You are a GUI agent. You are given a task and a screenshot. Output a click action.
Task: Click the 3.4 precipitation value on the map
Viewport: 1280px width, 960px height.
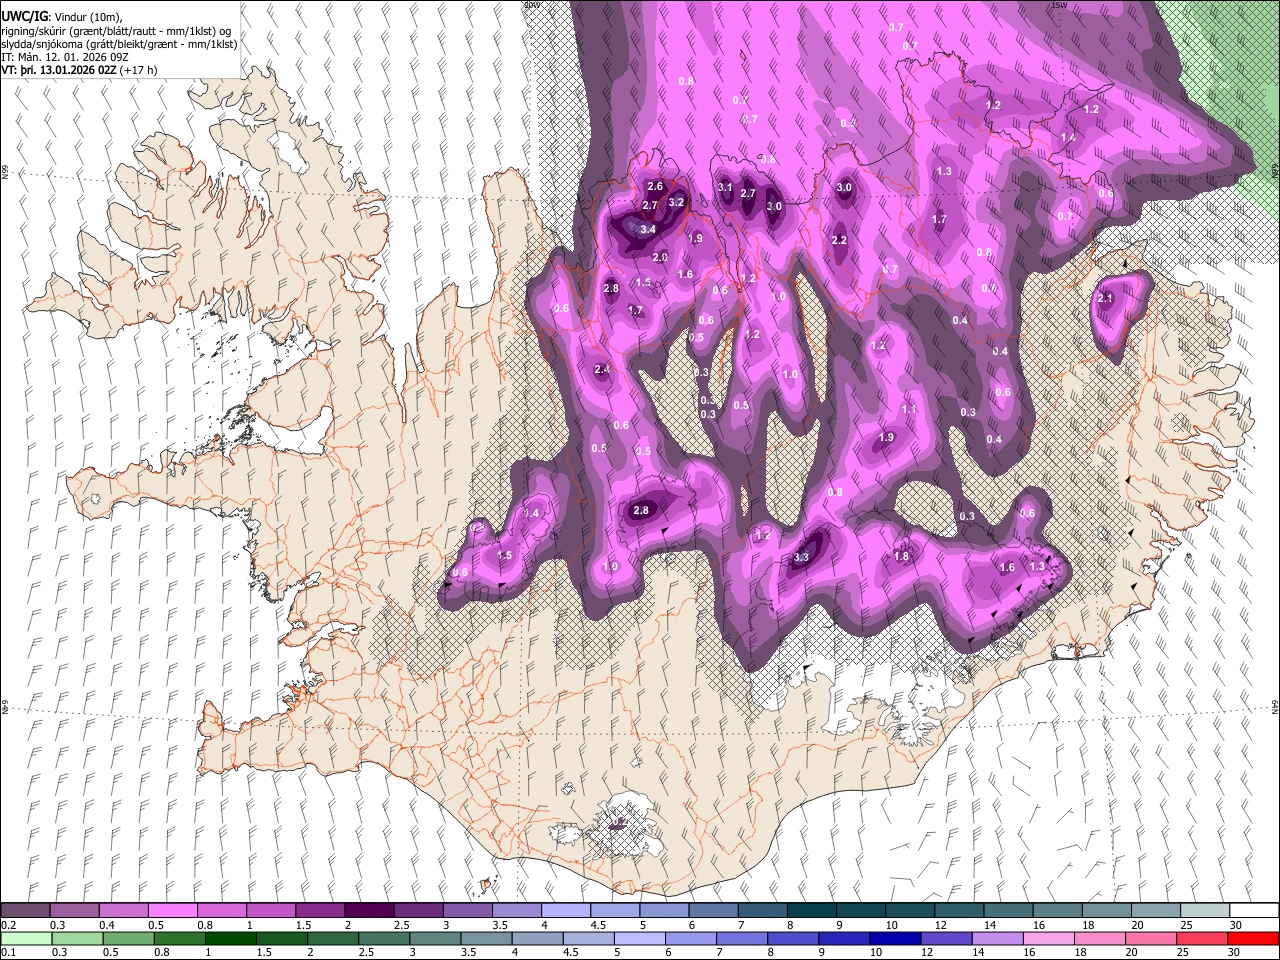click(x=647, y=229)
